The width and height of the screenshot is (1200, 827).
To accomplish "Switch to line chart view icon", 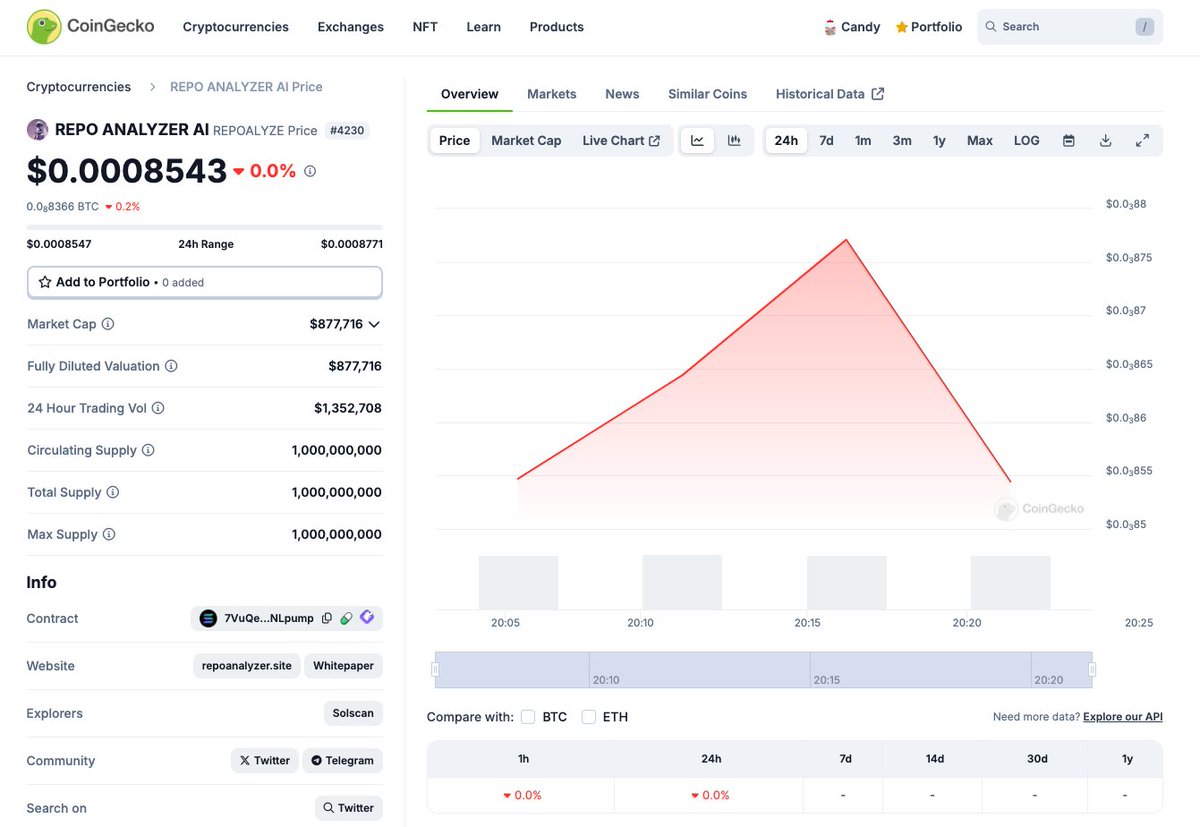I will [x=697, y=141].
